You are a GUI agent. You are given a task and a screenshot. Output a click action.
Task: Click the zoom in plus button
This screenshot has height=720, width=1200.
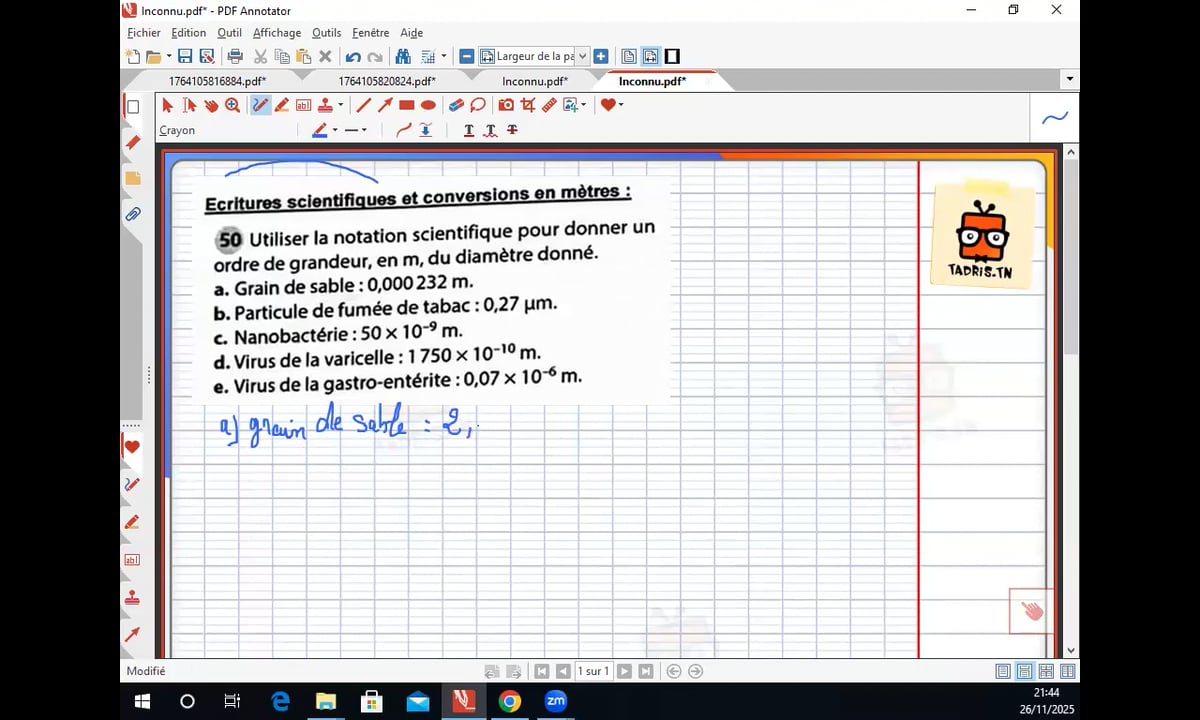601,57
